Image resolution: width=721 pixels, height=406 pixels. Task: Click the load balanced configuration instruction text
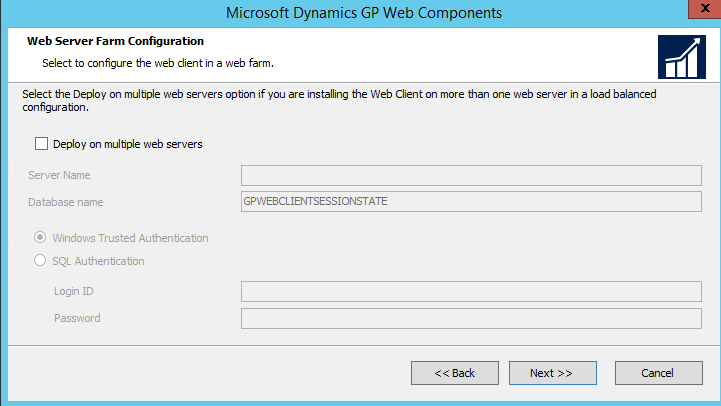pos(340,101)
